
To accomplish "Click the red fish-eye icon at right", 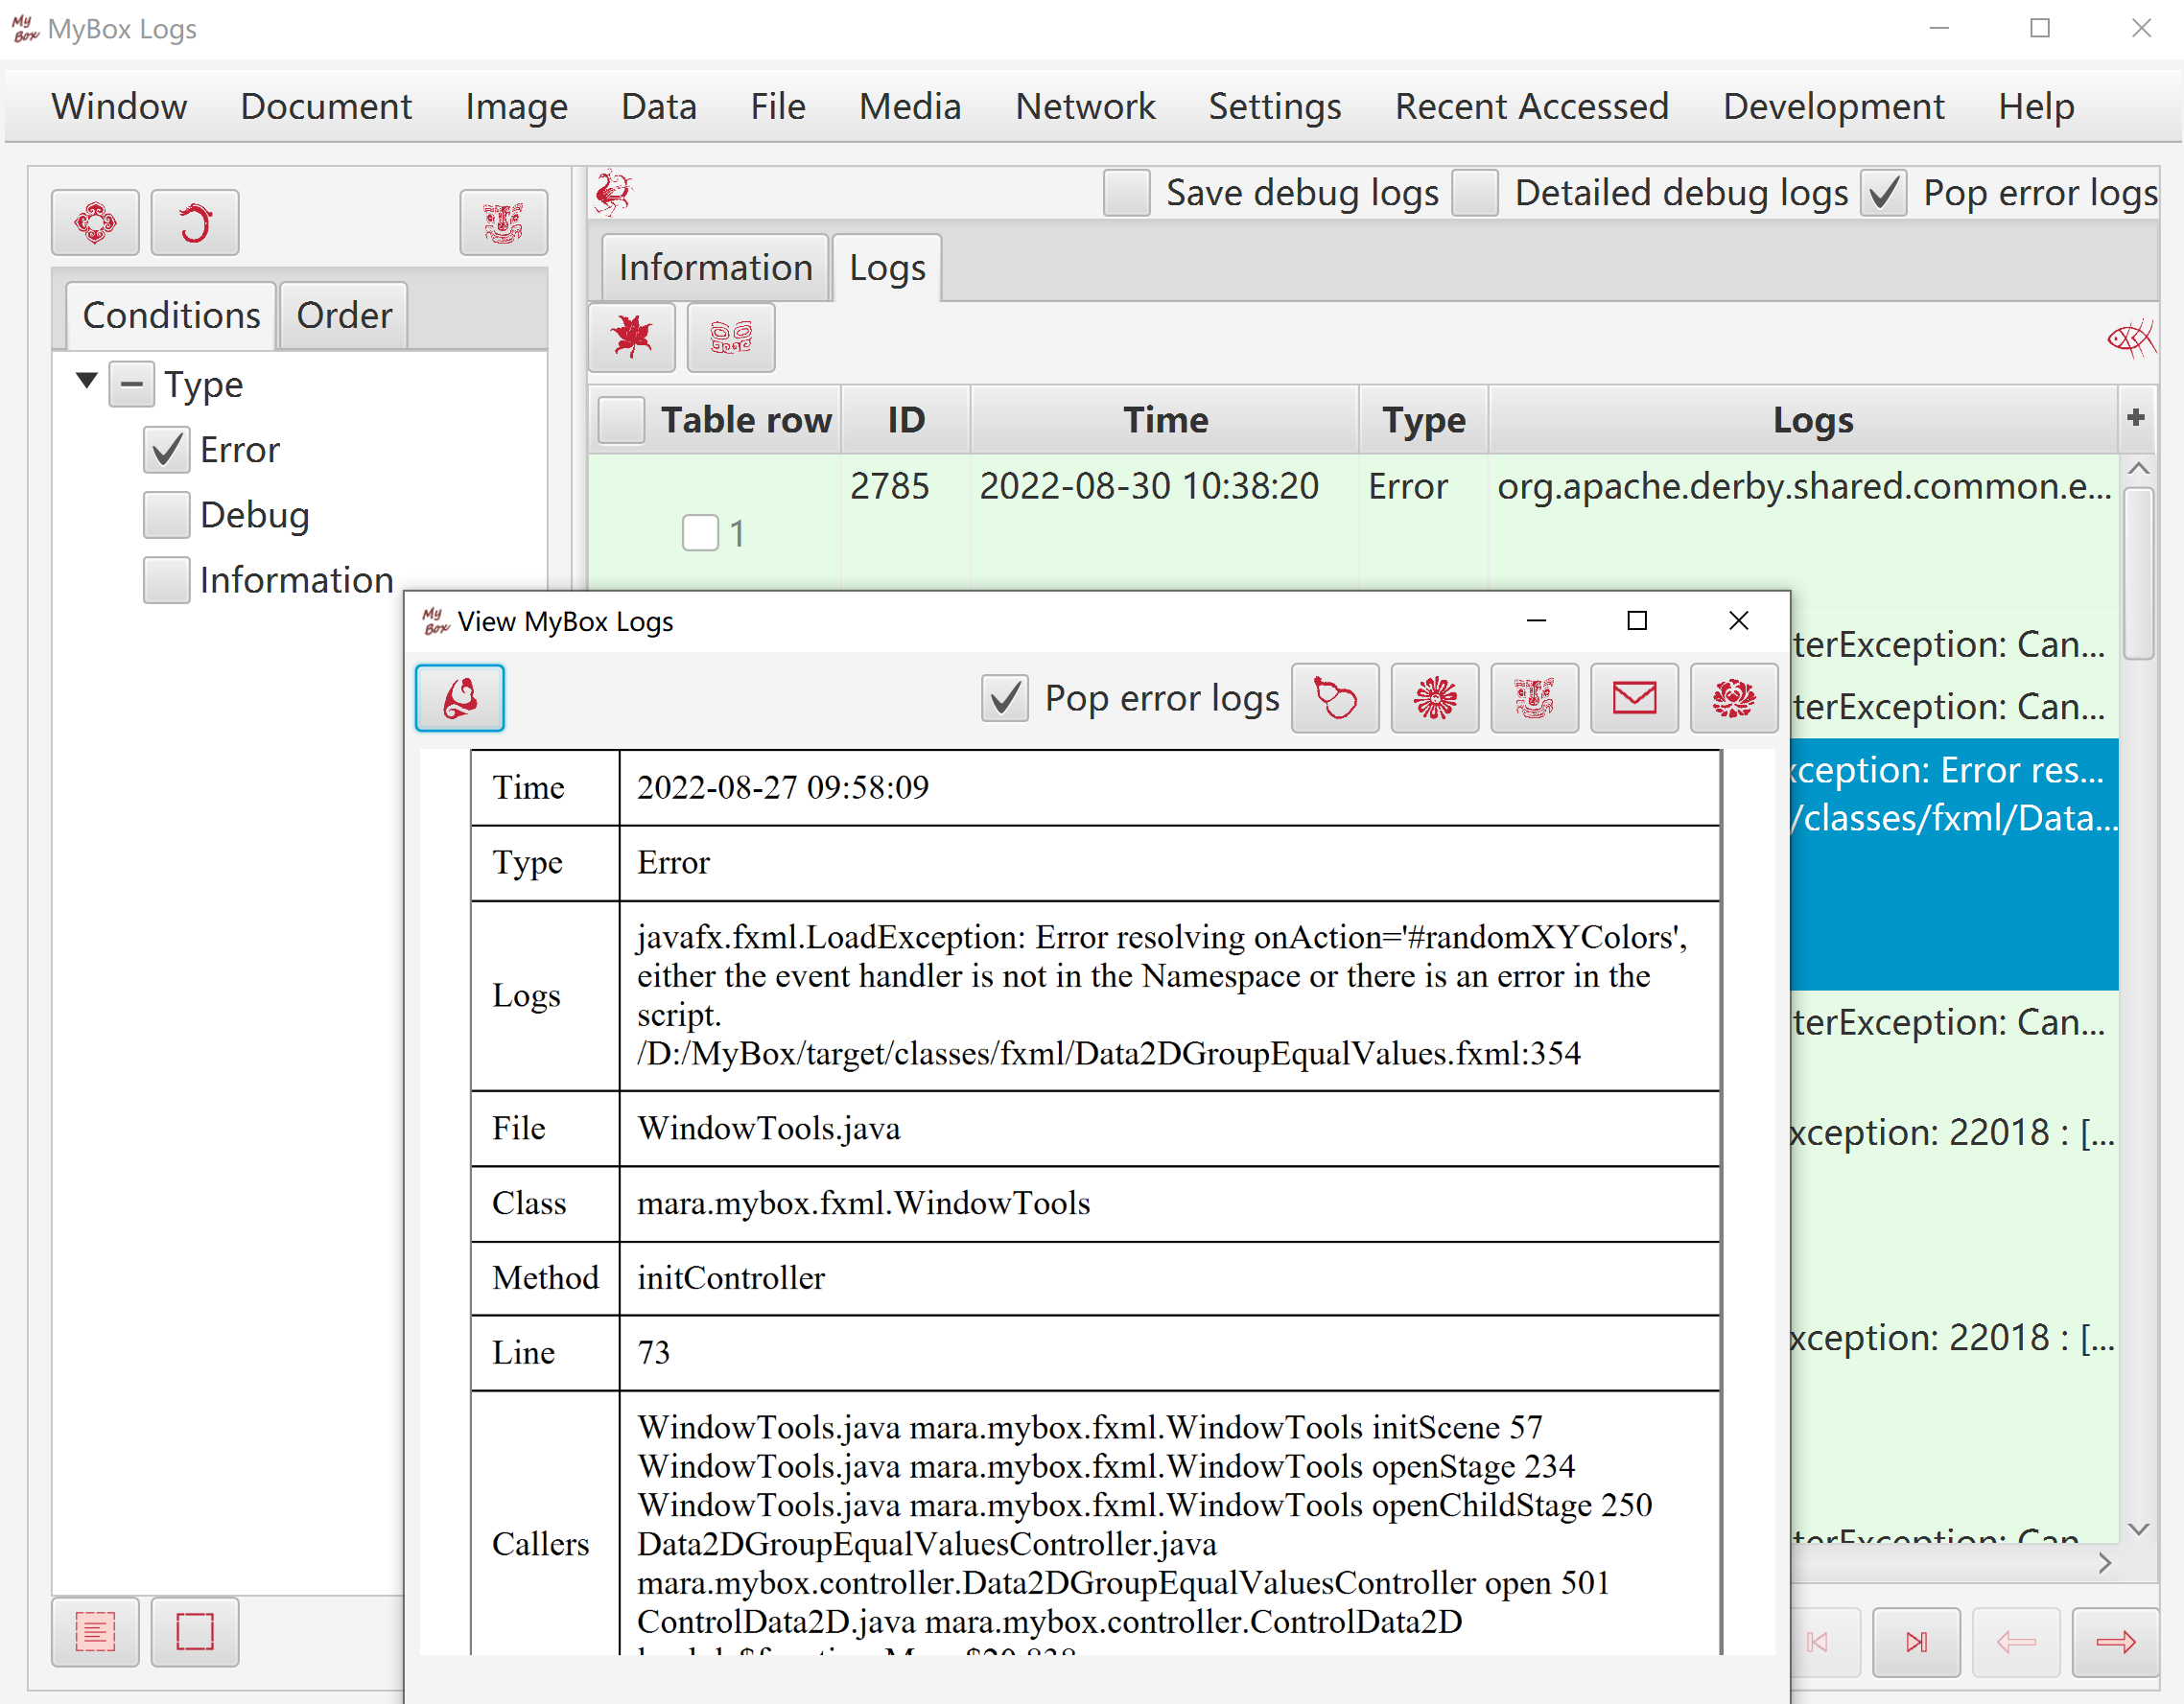I will [2131, 339].
